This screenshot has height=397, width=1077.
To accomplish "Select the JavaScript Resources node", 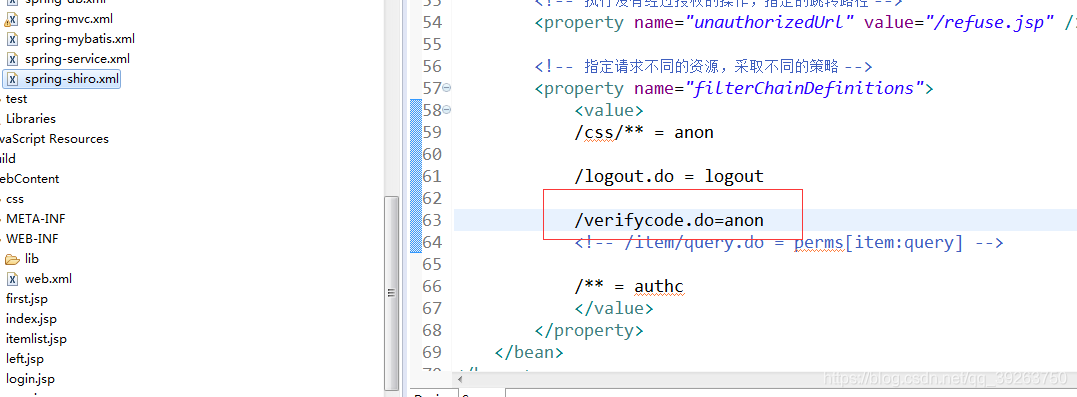I will (54, 139).
